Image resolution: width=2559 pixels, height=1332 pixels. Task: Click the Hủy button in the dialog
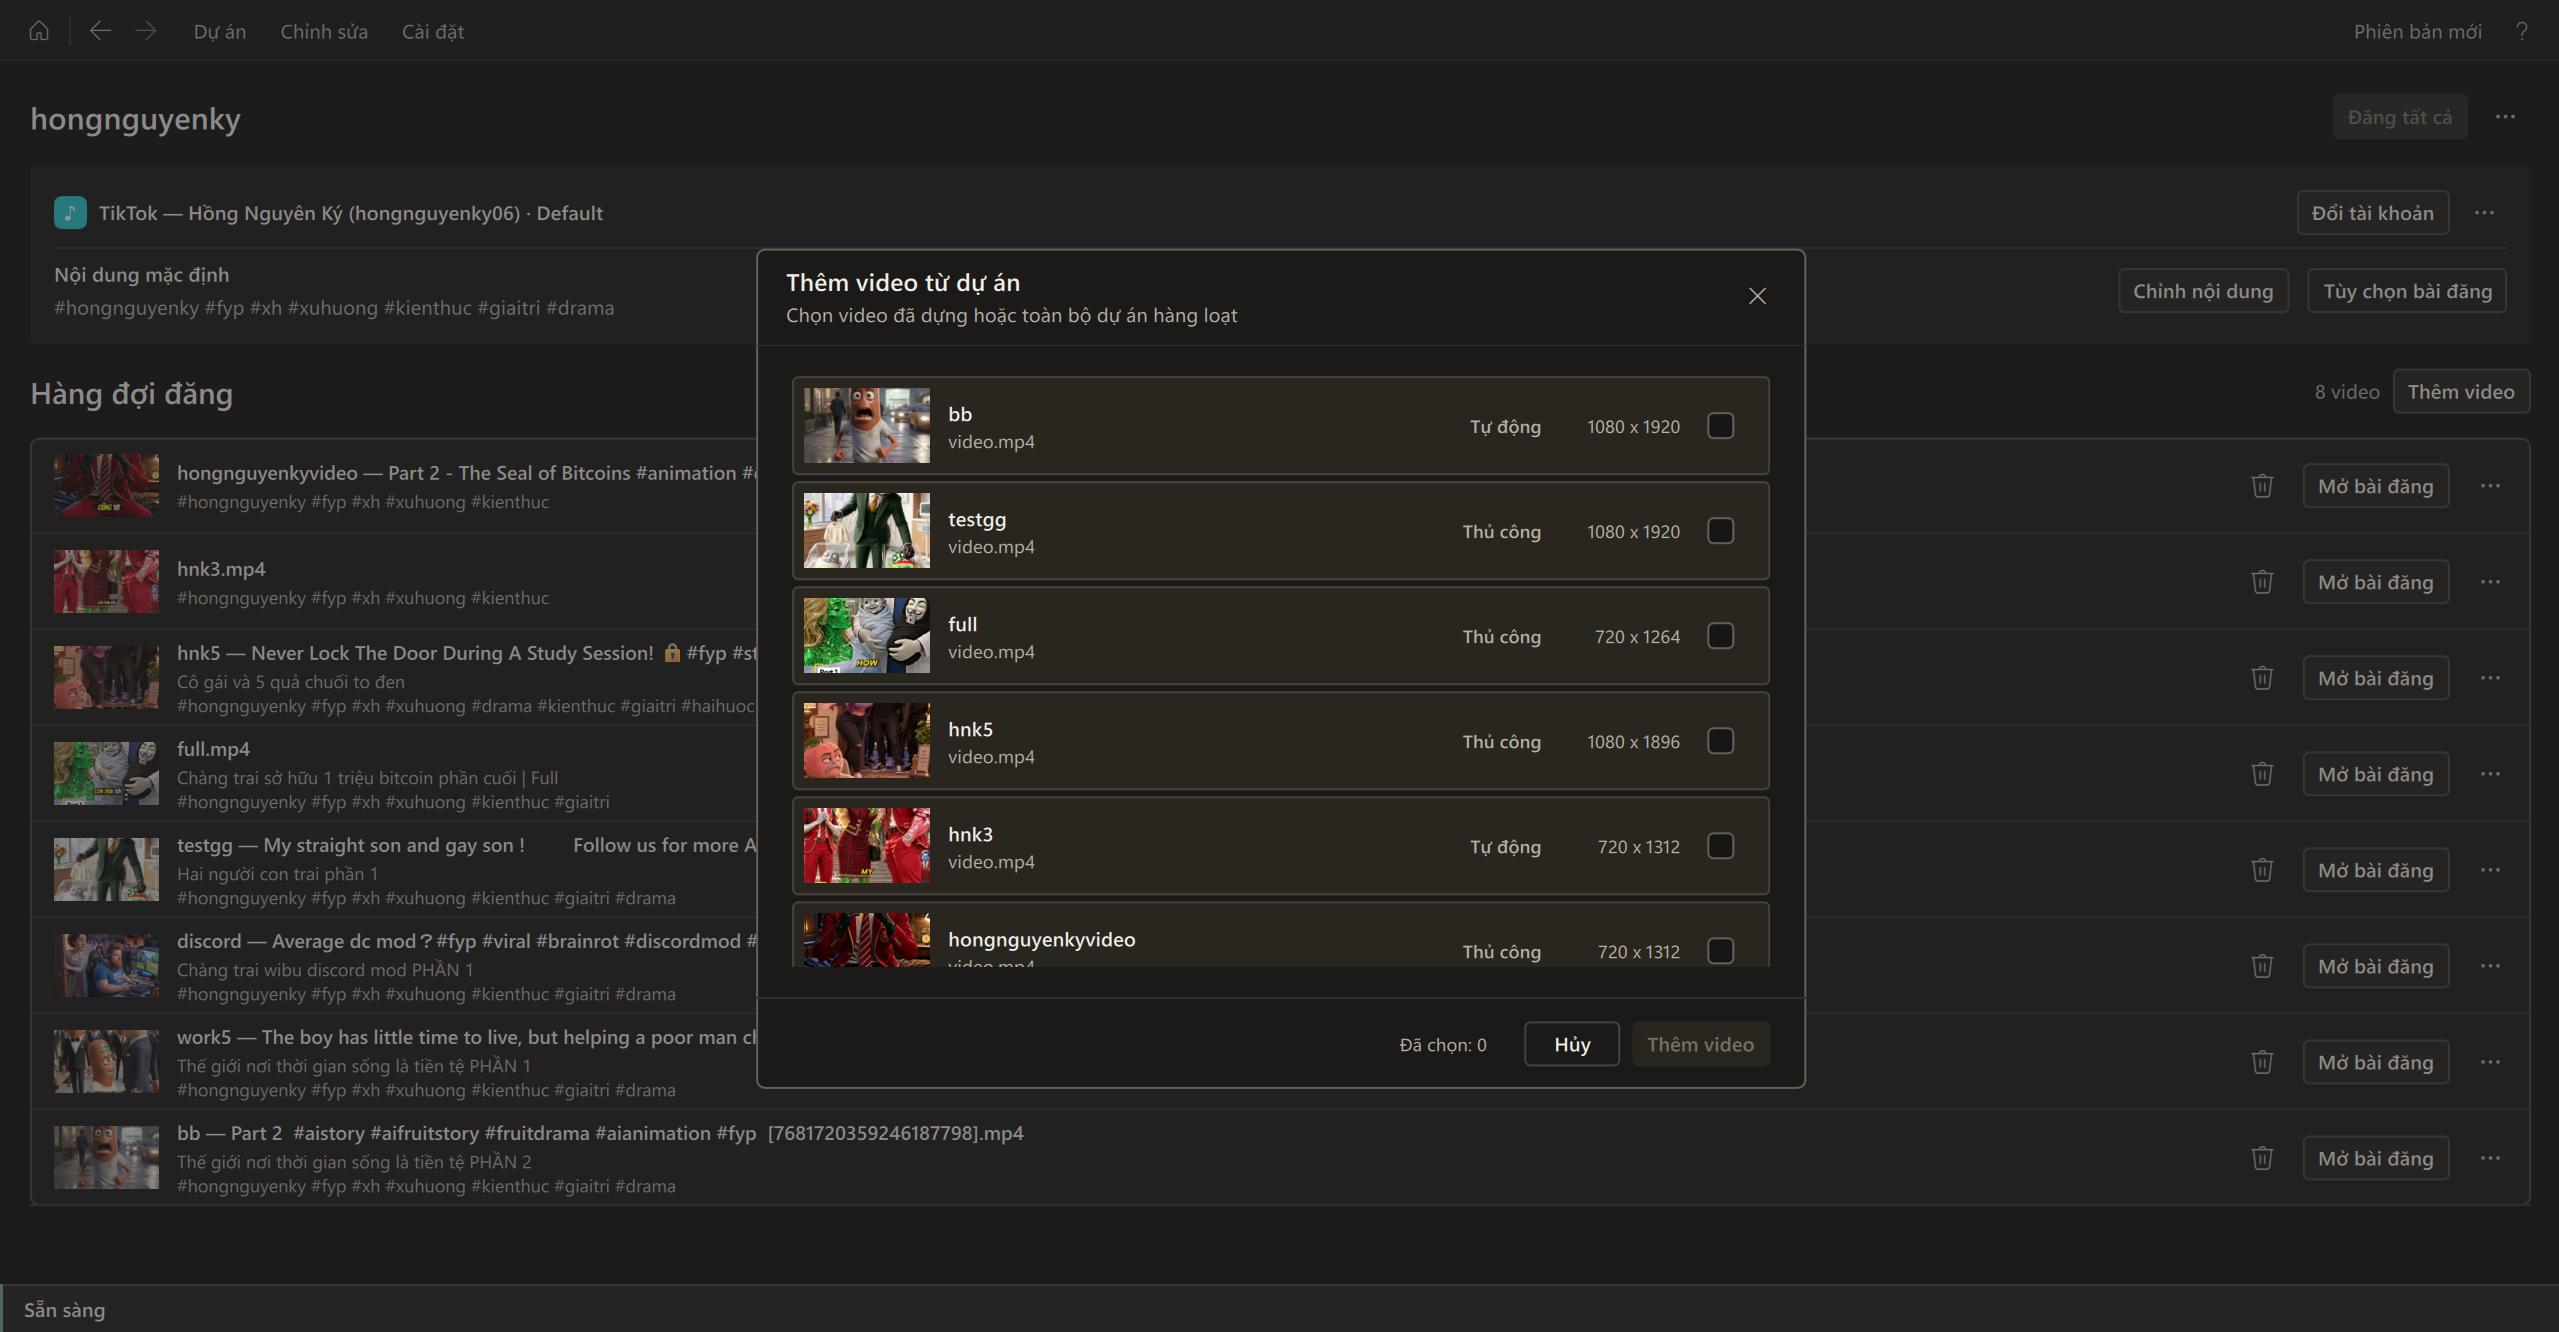pyautogui.click(x=1572, y=1044)
